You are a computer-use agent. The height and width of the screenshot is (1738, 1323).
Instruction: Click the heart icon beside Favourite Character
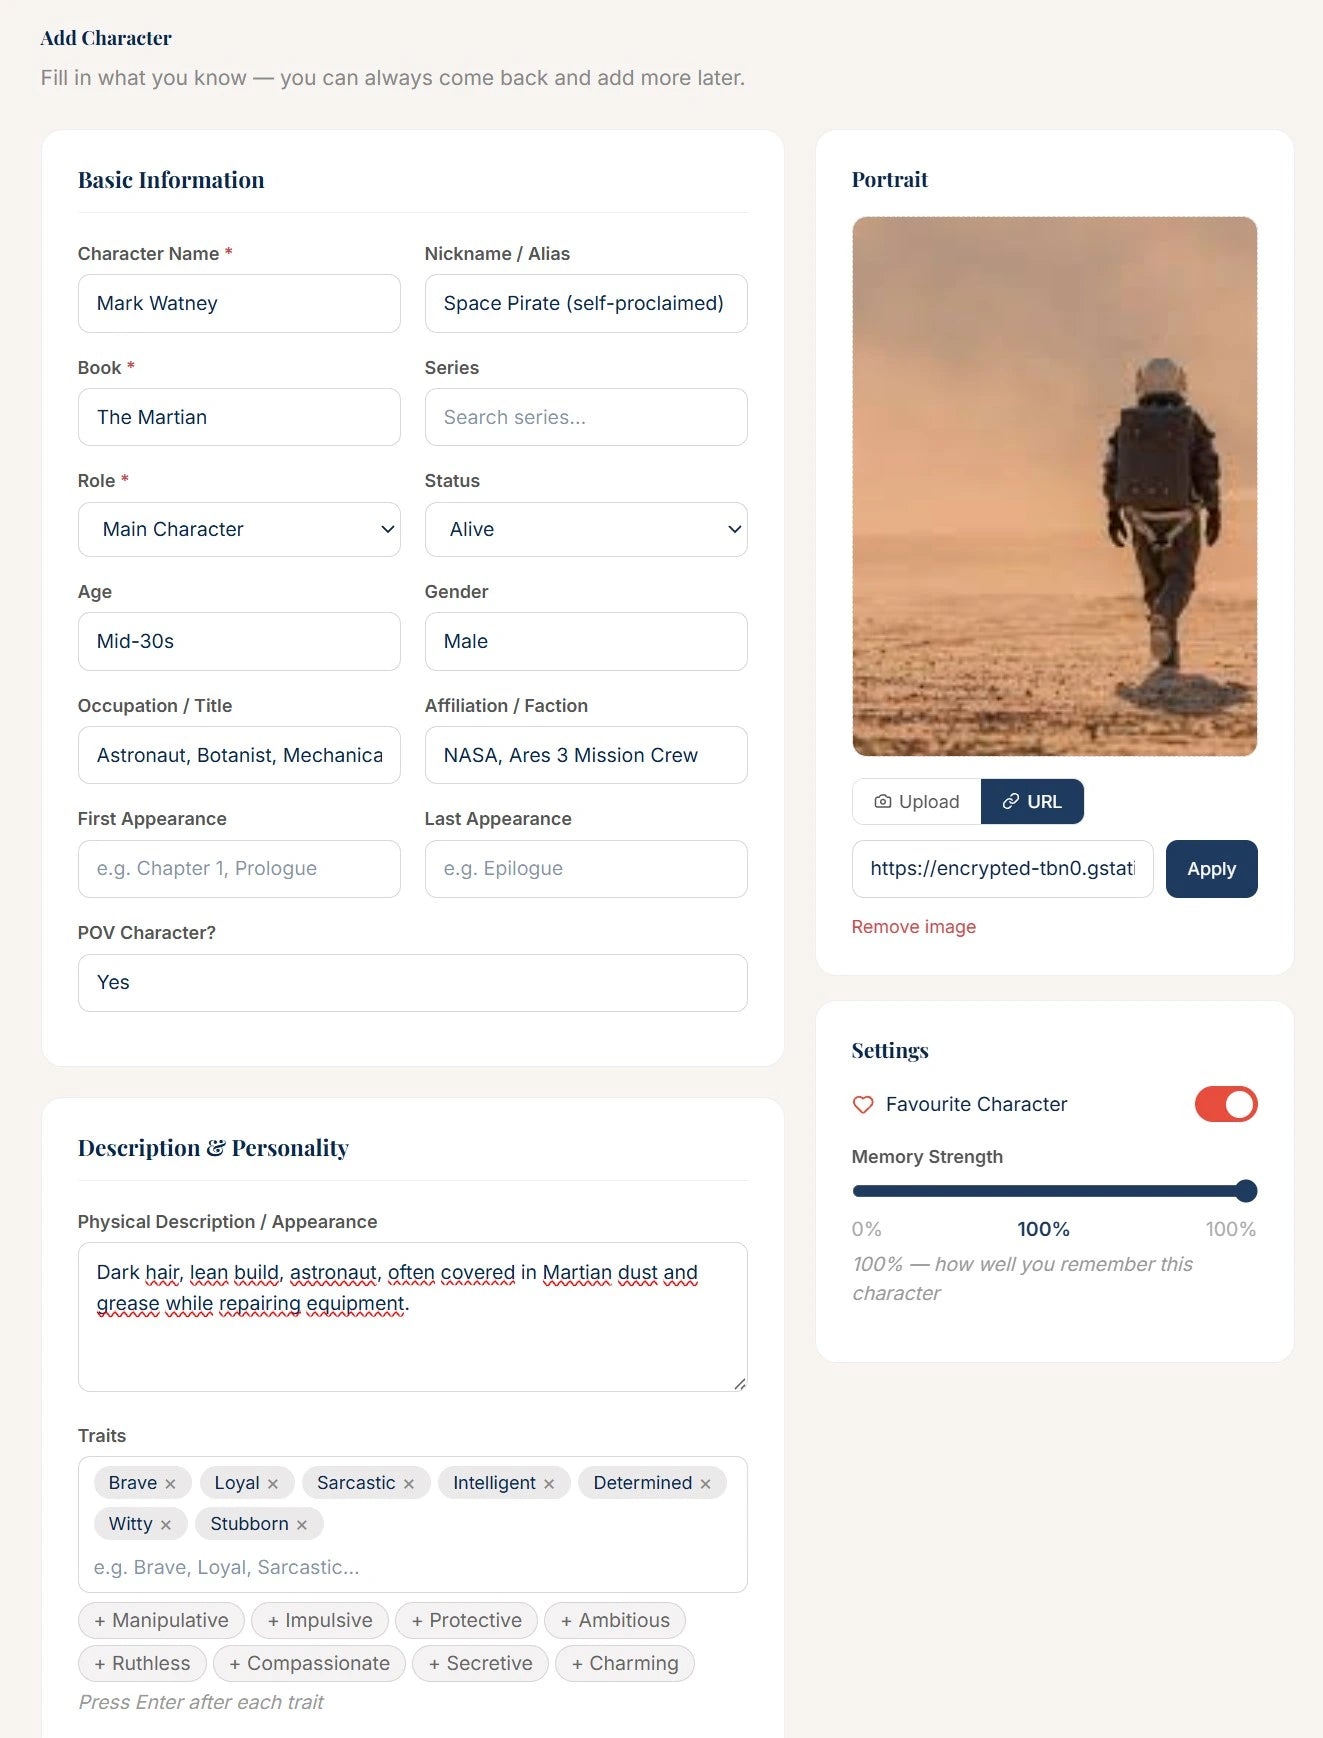click(863, 1105)
